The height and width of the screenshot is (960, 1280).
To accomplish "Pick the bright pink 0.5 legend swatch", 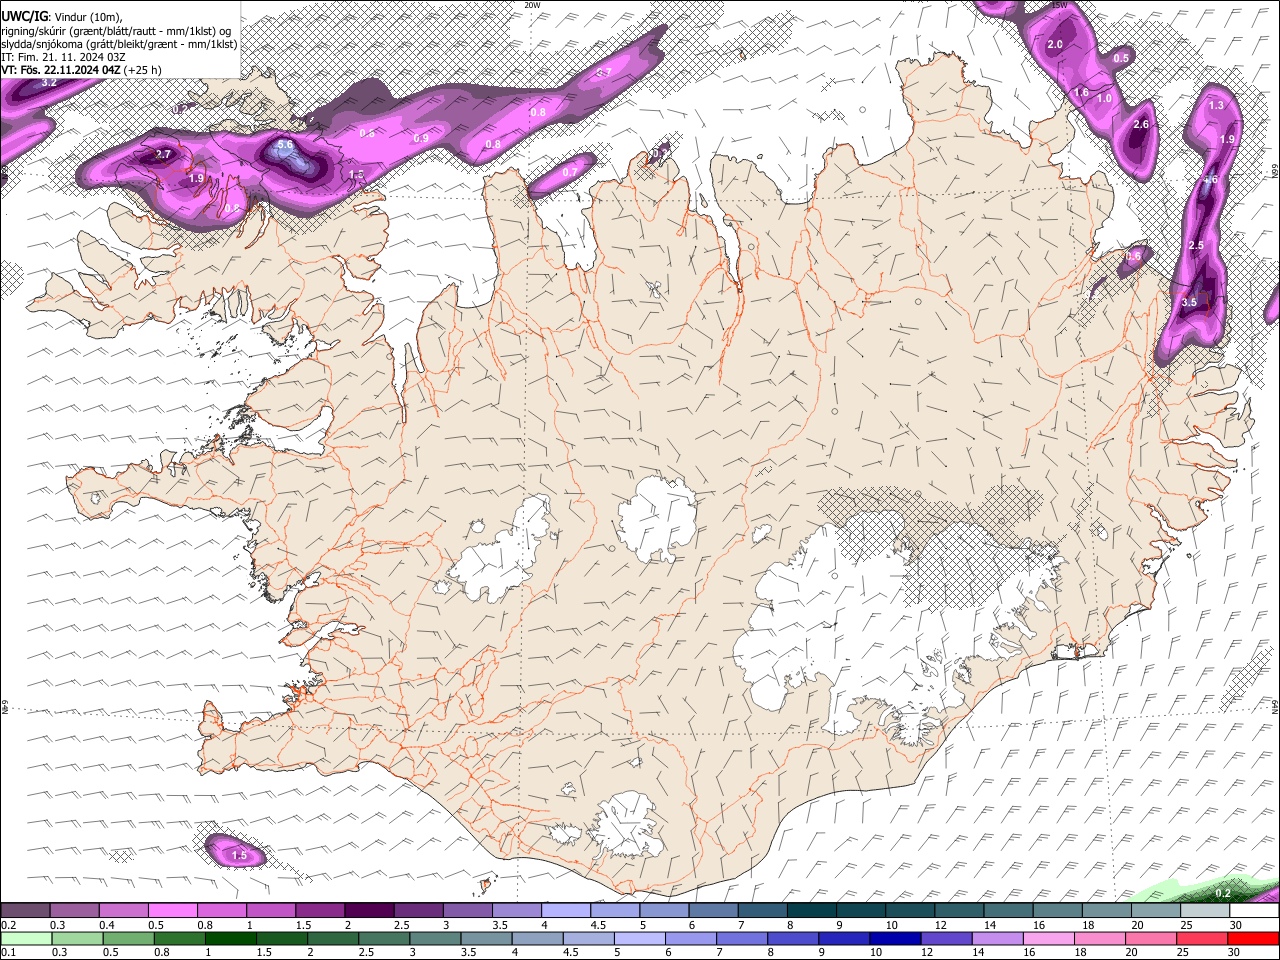I will click(172, 911).
